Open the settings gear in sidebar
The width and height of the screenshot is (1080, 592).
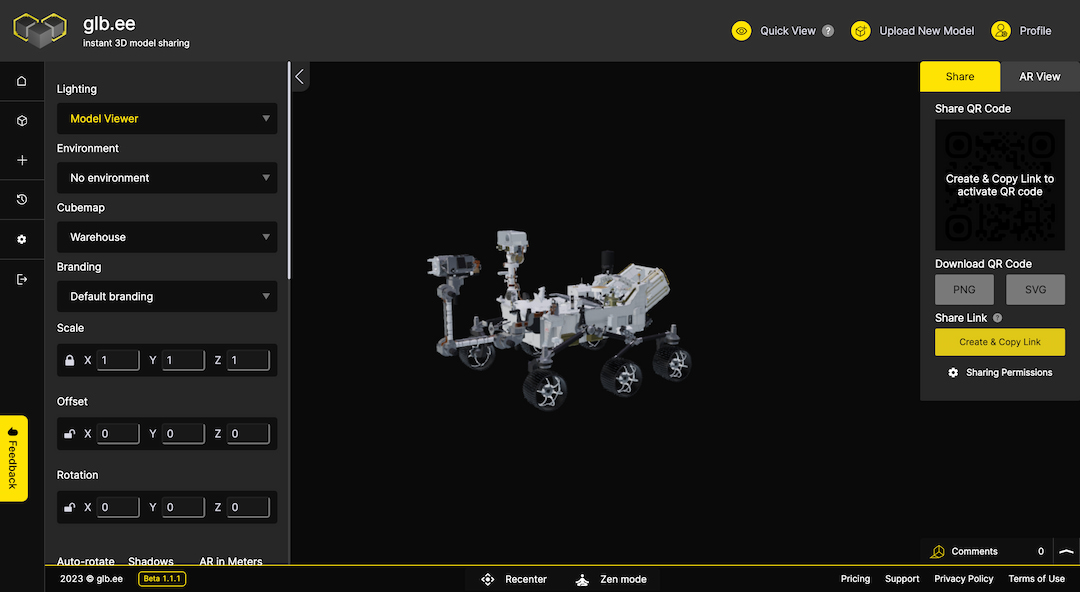point(22,240)
